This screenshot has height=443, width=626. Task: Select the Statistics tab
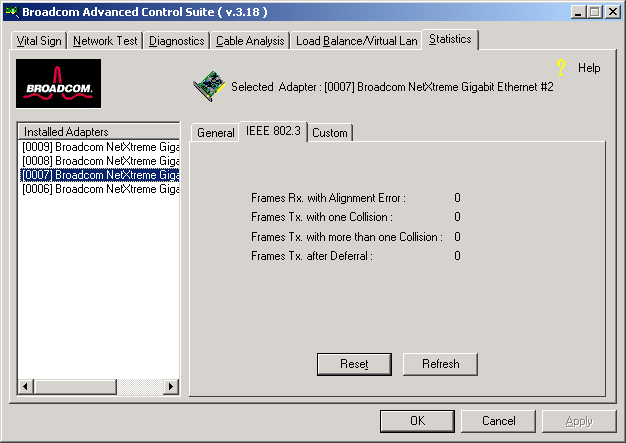click(x=450, y=39)
